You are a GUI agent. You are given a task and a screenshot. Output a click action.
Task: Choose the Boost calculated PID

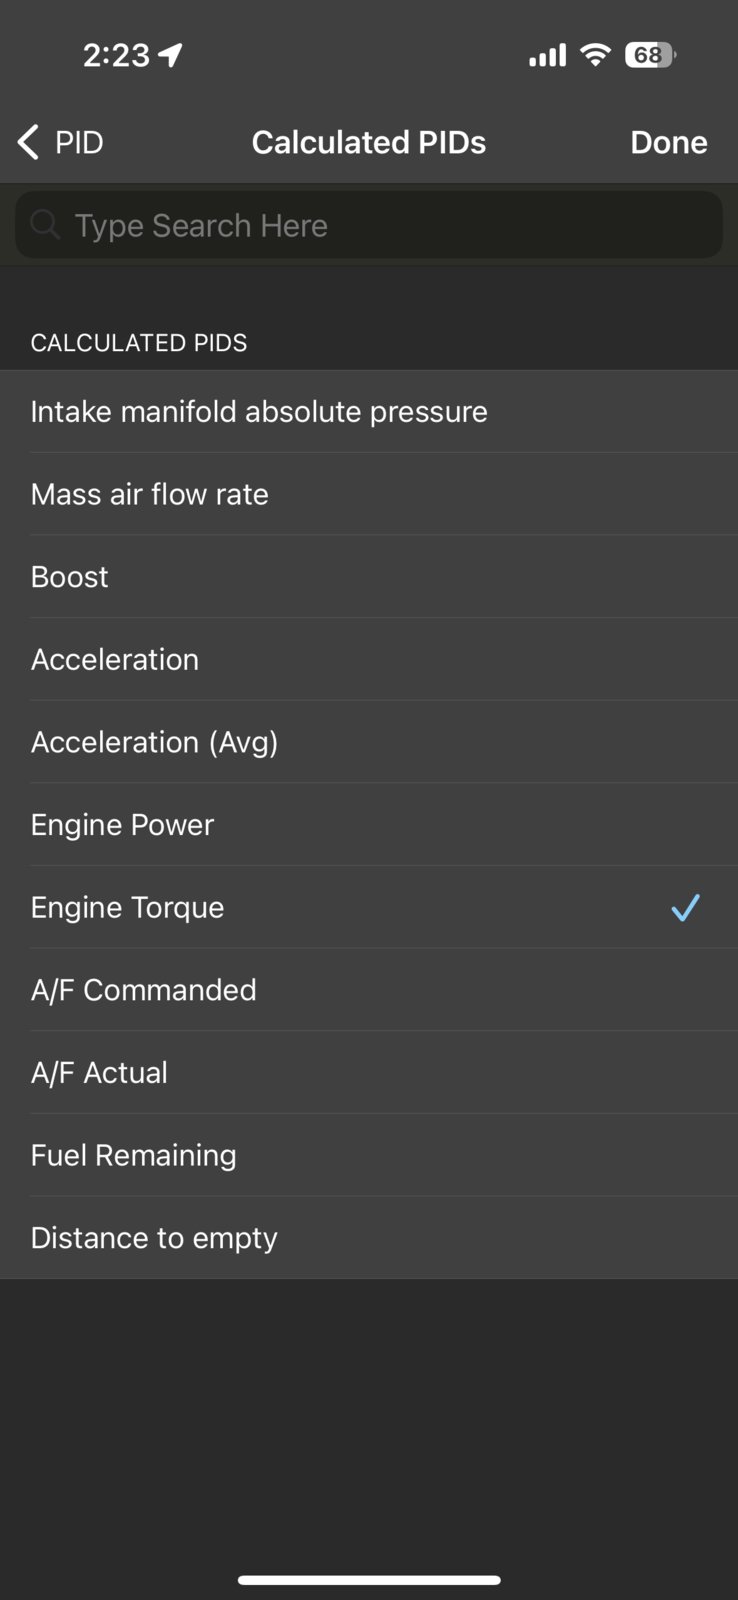[x=369, y=577]
